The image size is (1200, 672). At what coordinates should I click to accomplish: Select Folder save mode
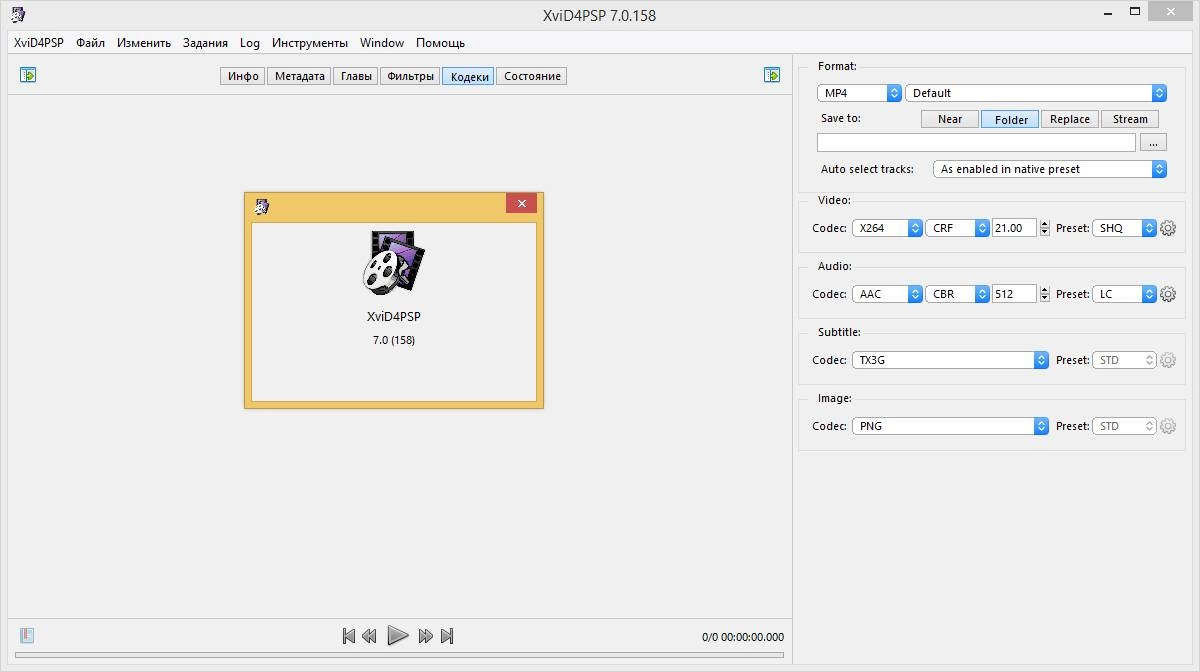(1011, 119)
